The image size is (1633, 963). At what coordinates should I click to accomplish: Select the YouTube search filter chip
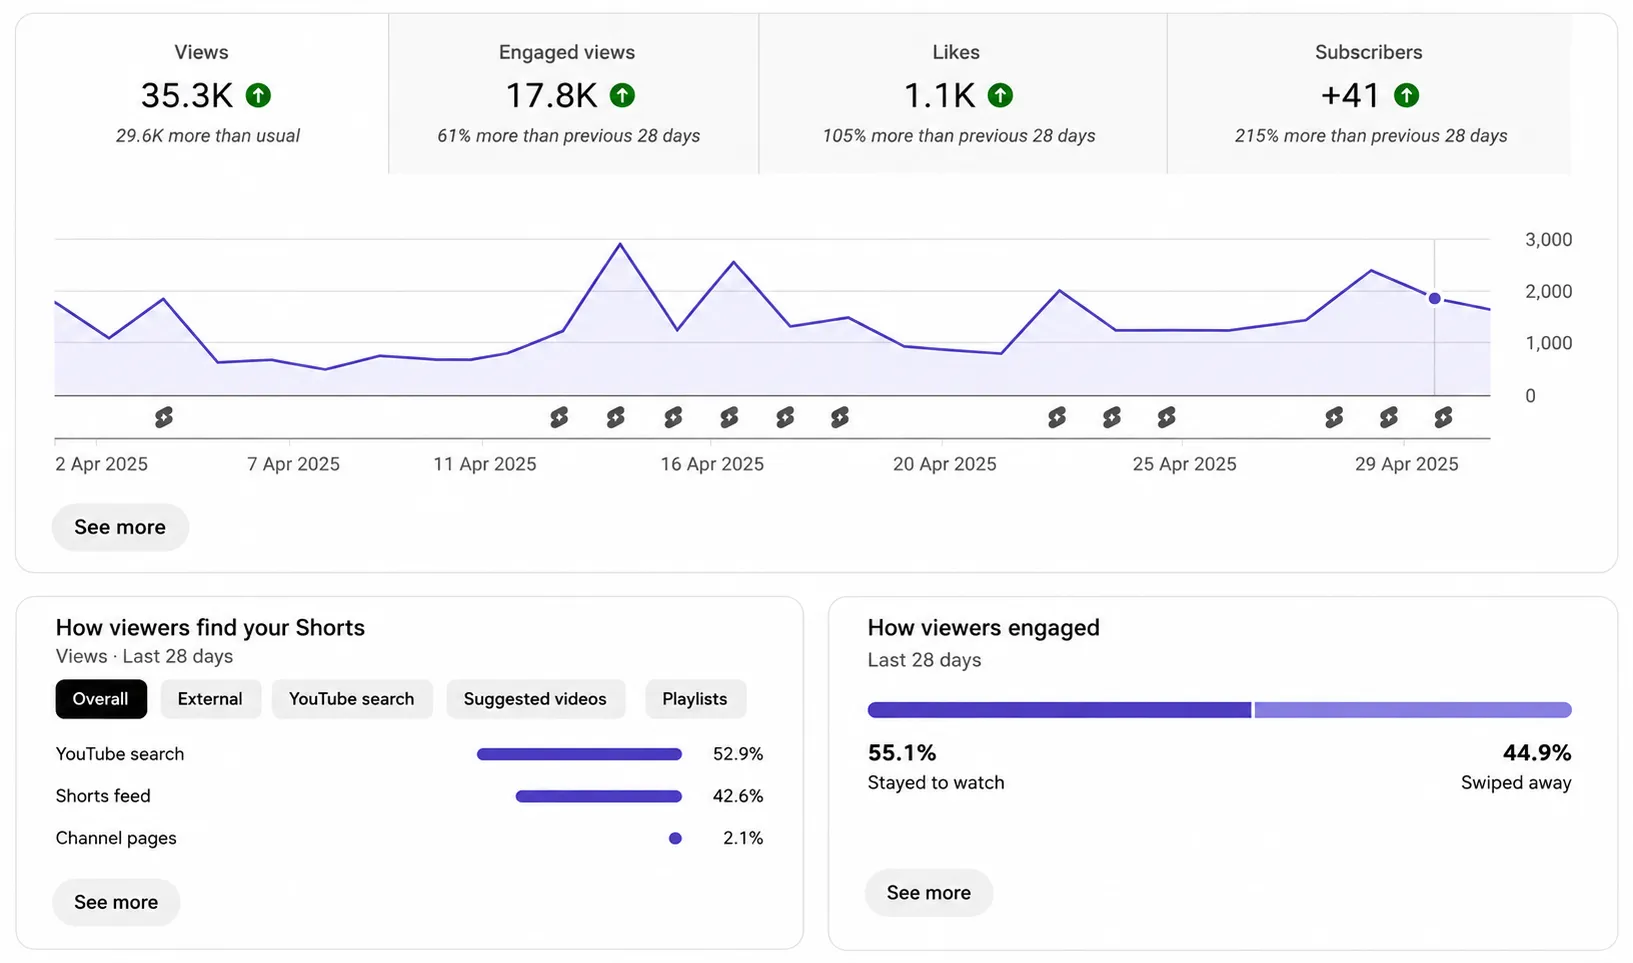[x=352, y=699]
